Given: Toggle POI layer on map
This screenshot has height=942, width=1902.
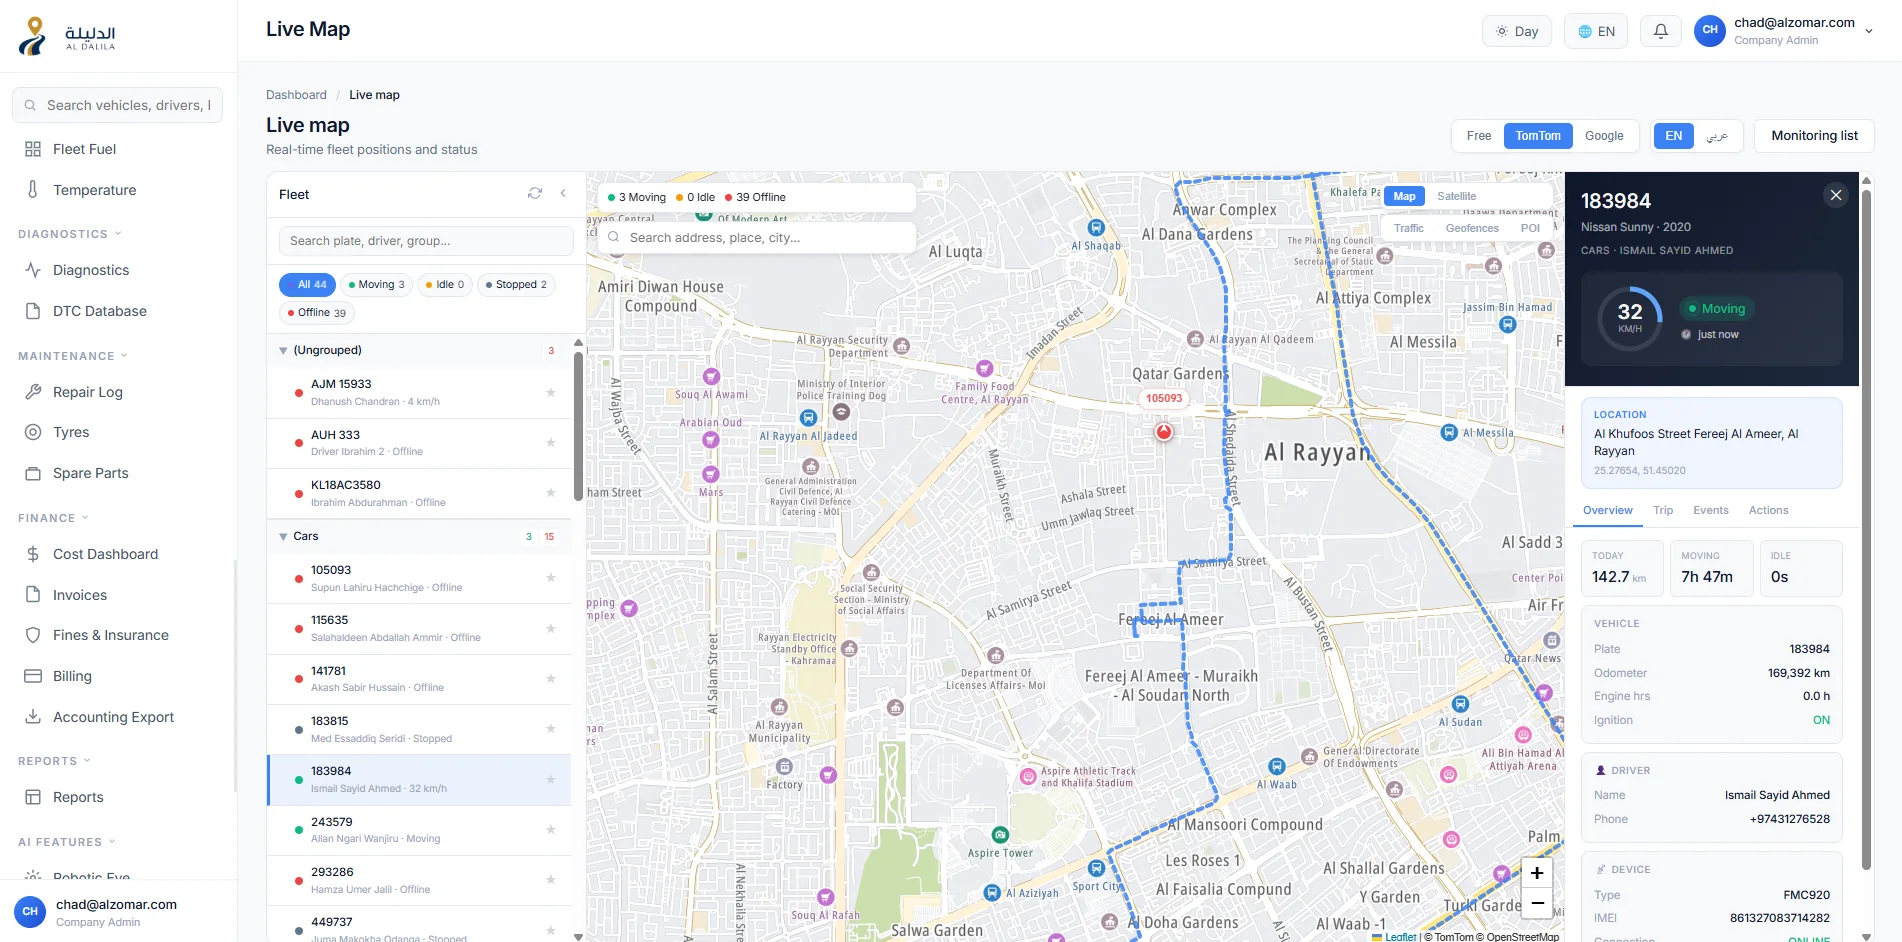Looking at the screenshot, I should (x=1530, y=228).
